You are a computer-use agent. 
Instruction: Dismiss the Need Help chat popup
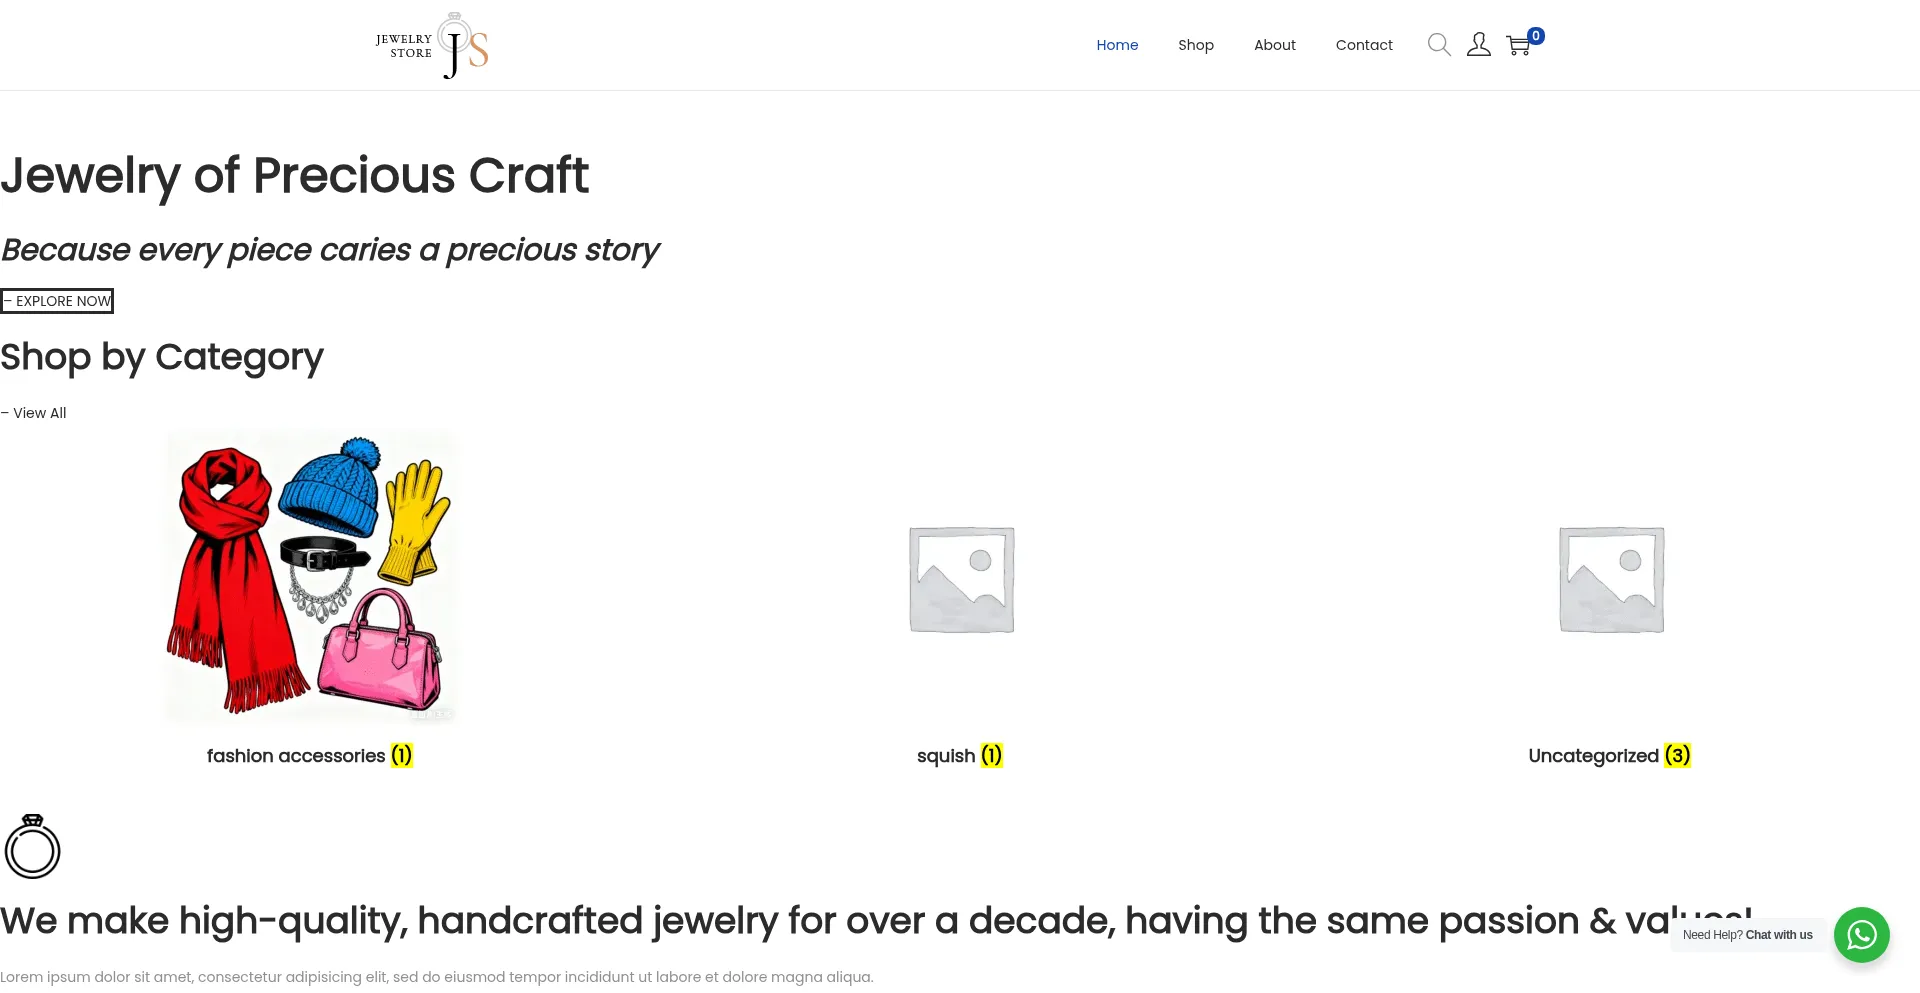[1747, 935]
